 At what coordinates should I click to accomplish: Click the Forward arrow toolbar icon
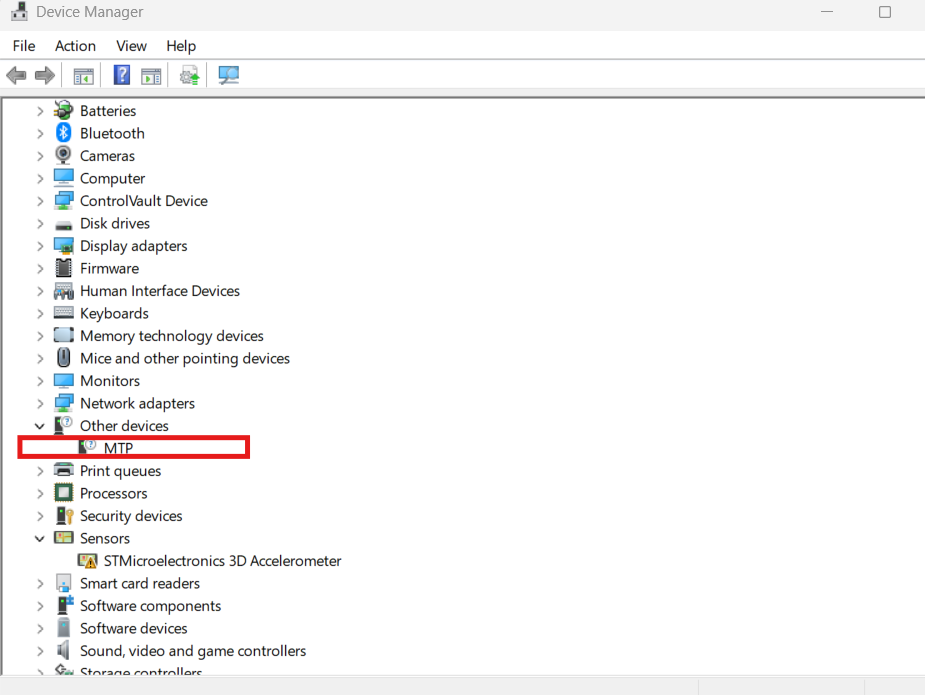pos(45,76)
